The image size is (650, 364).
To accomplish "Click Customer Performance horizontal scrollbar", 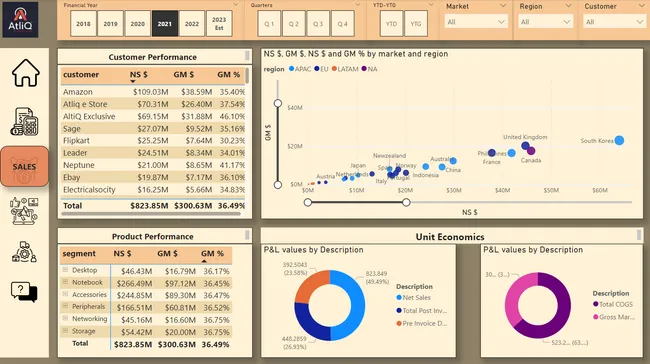I will click(x=151, y=214).
